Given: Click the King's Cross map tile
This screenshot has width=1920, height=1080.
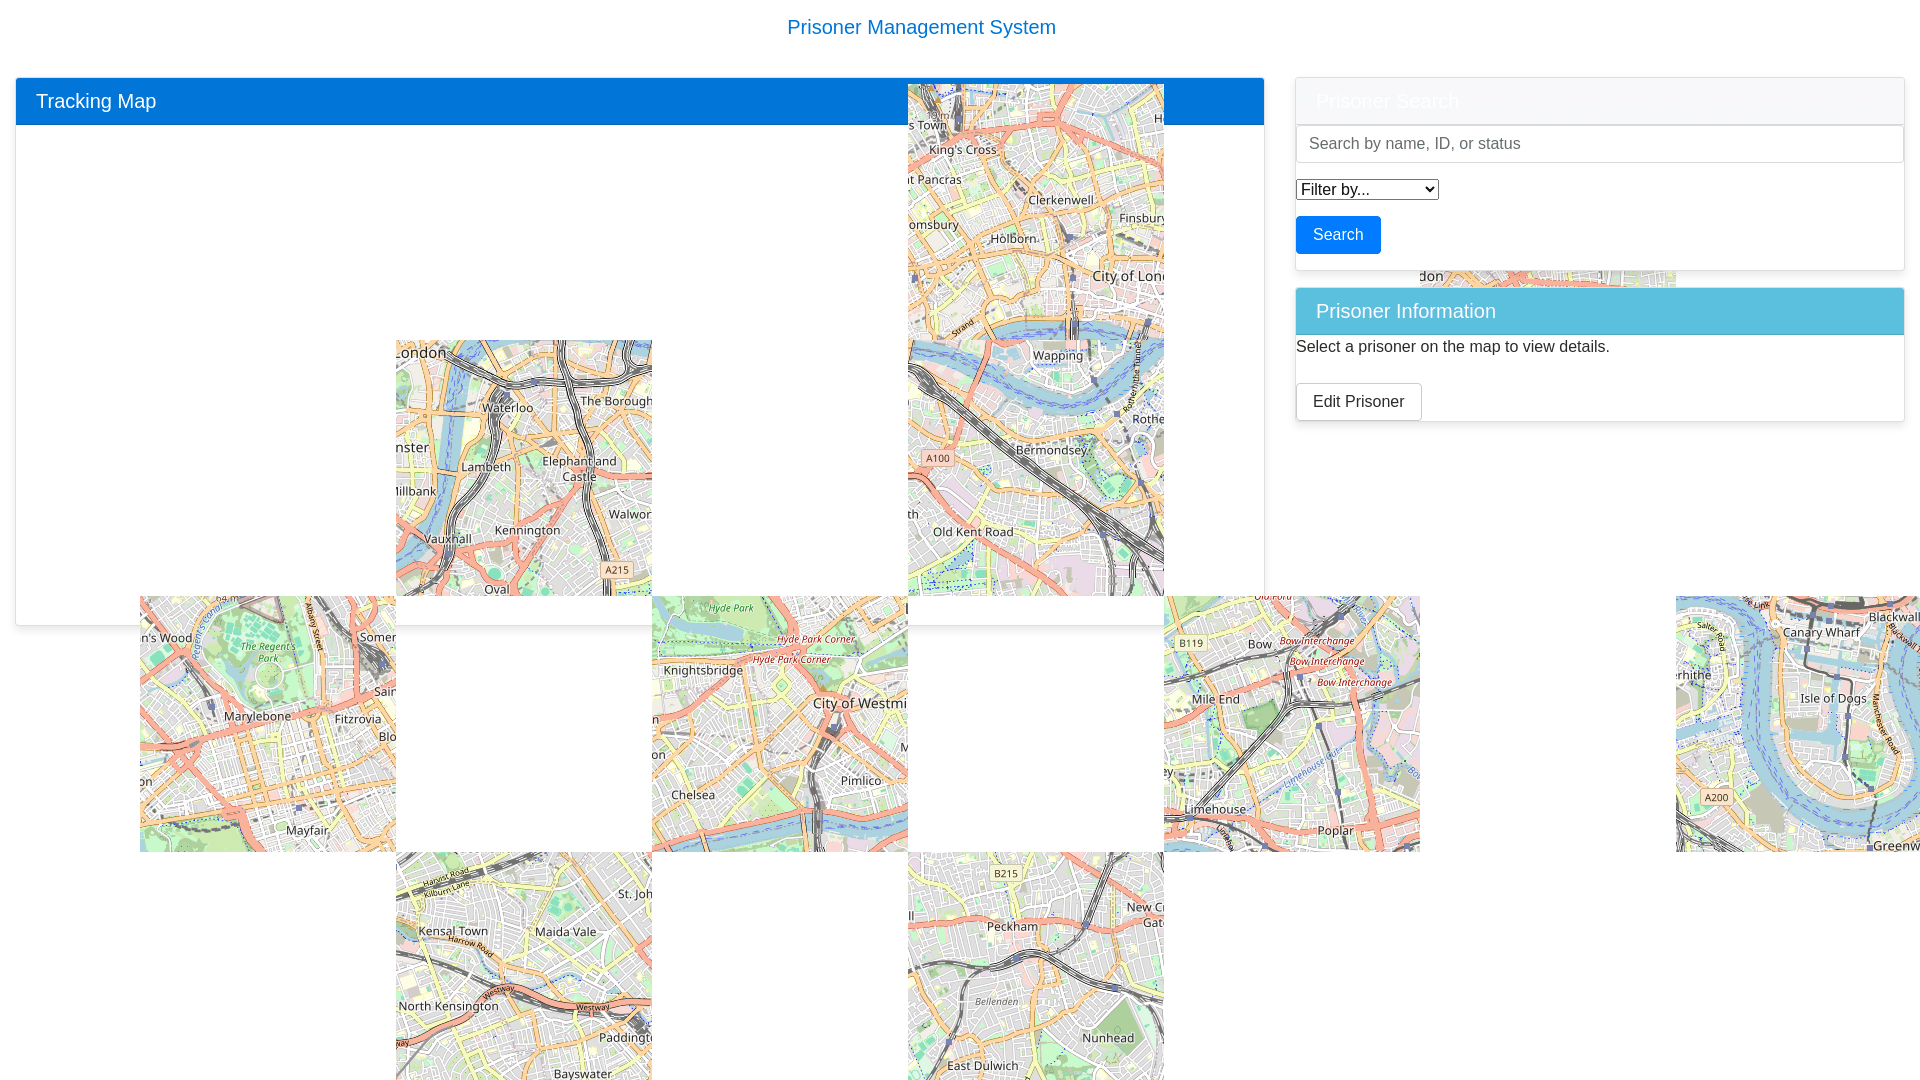Looking at the screenshot, I should pyautogui.click(x=1035, y=212).
